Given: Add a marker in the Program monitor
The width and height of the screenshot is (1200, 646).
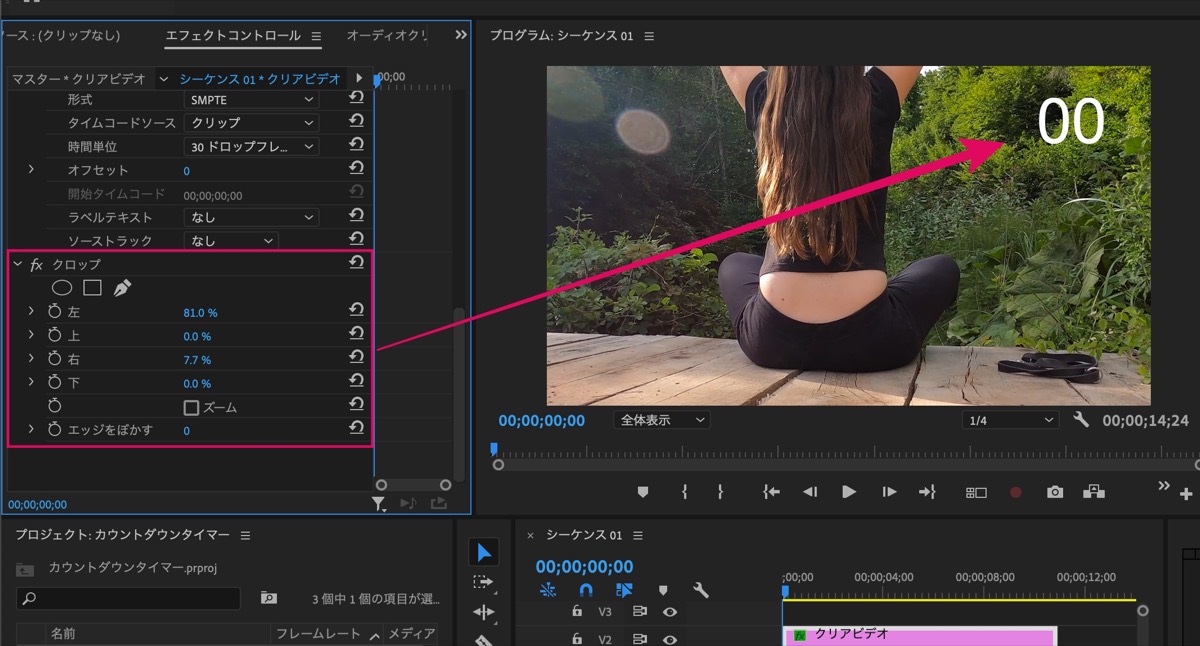Looking at the screenshot, I should (643, 492).
